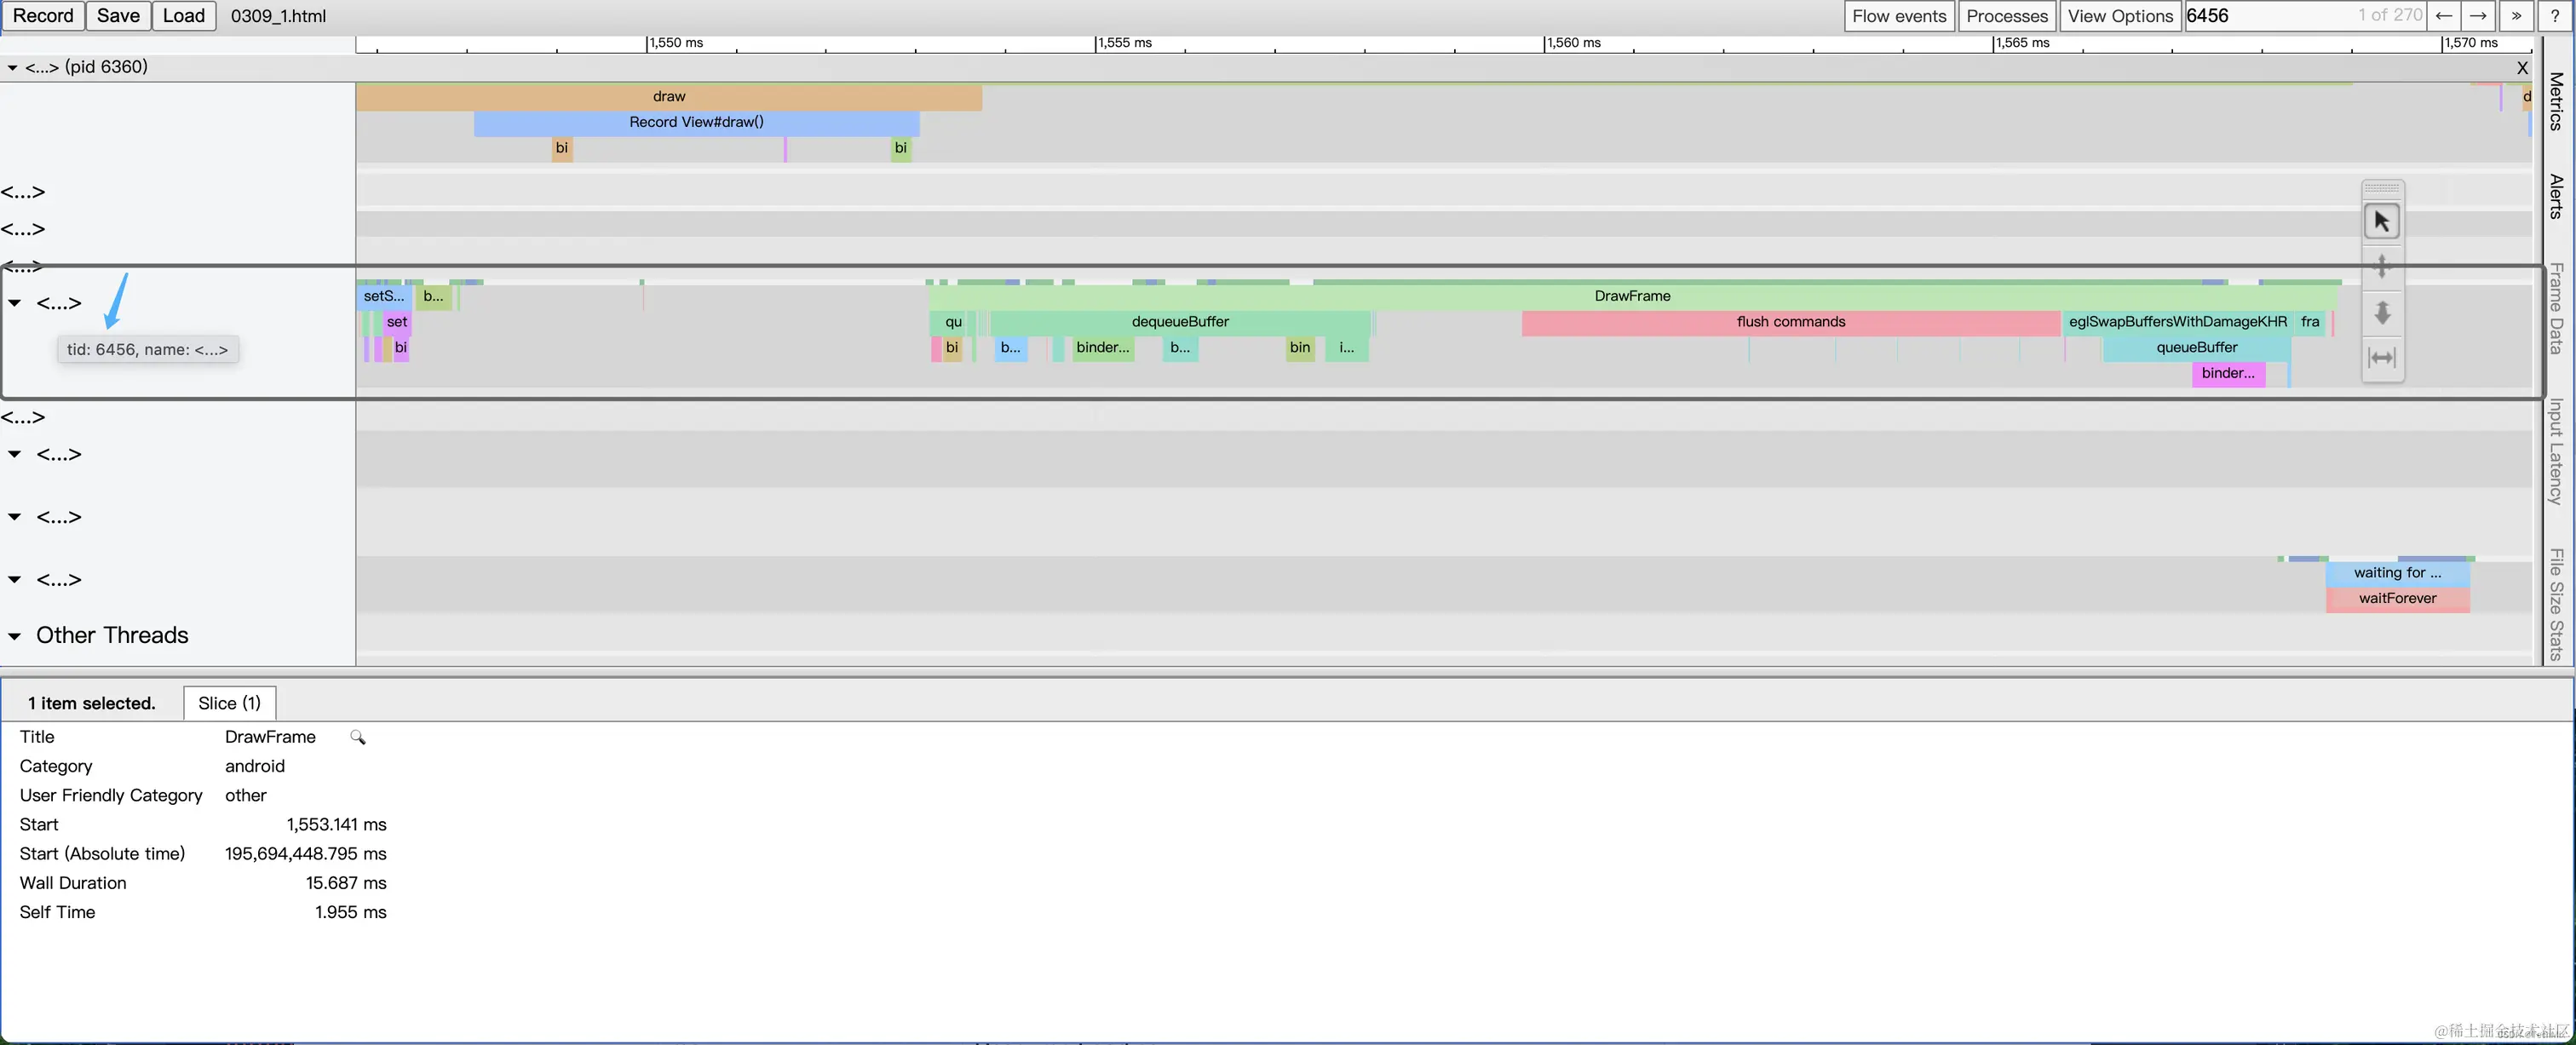
Task: Select the red flush commands slice
Action: pos(1789,322)
